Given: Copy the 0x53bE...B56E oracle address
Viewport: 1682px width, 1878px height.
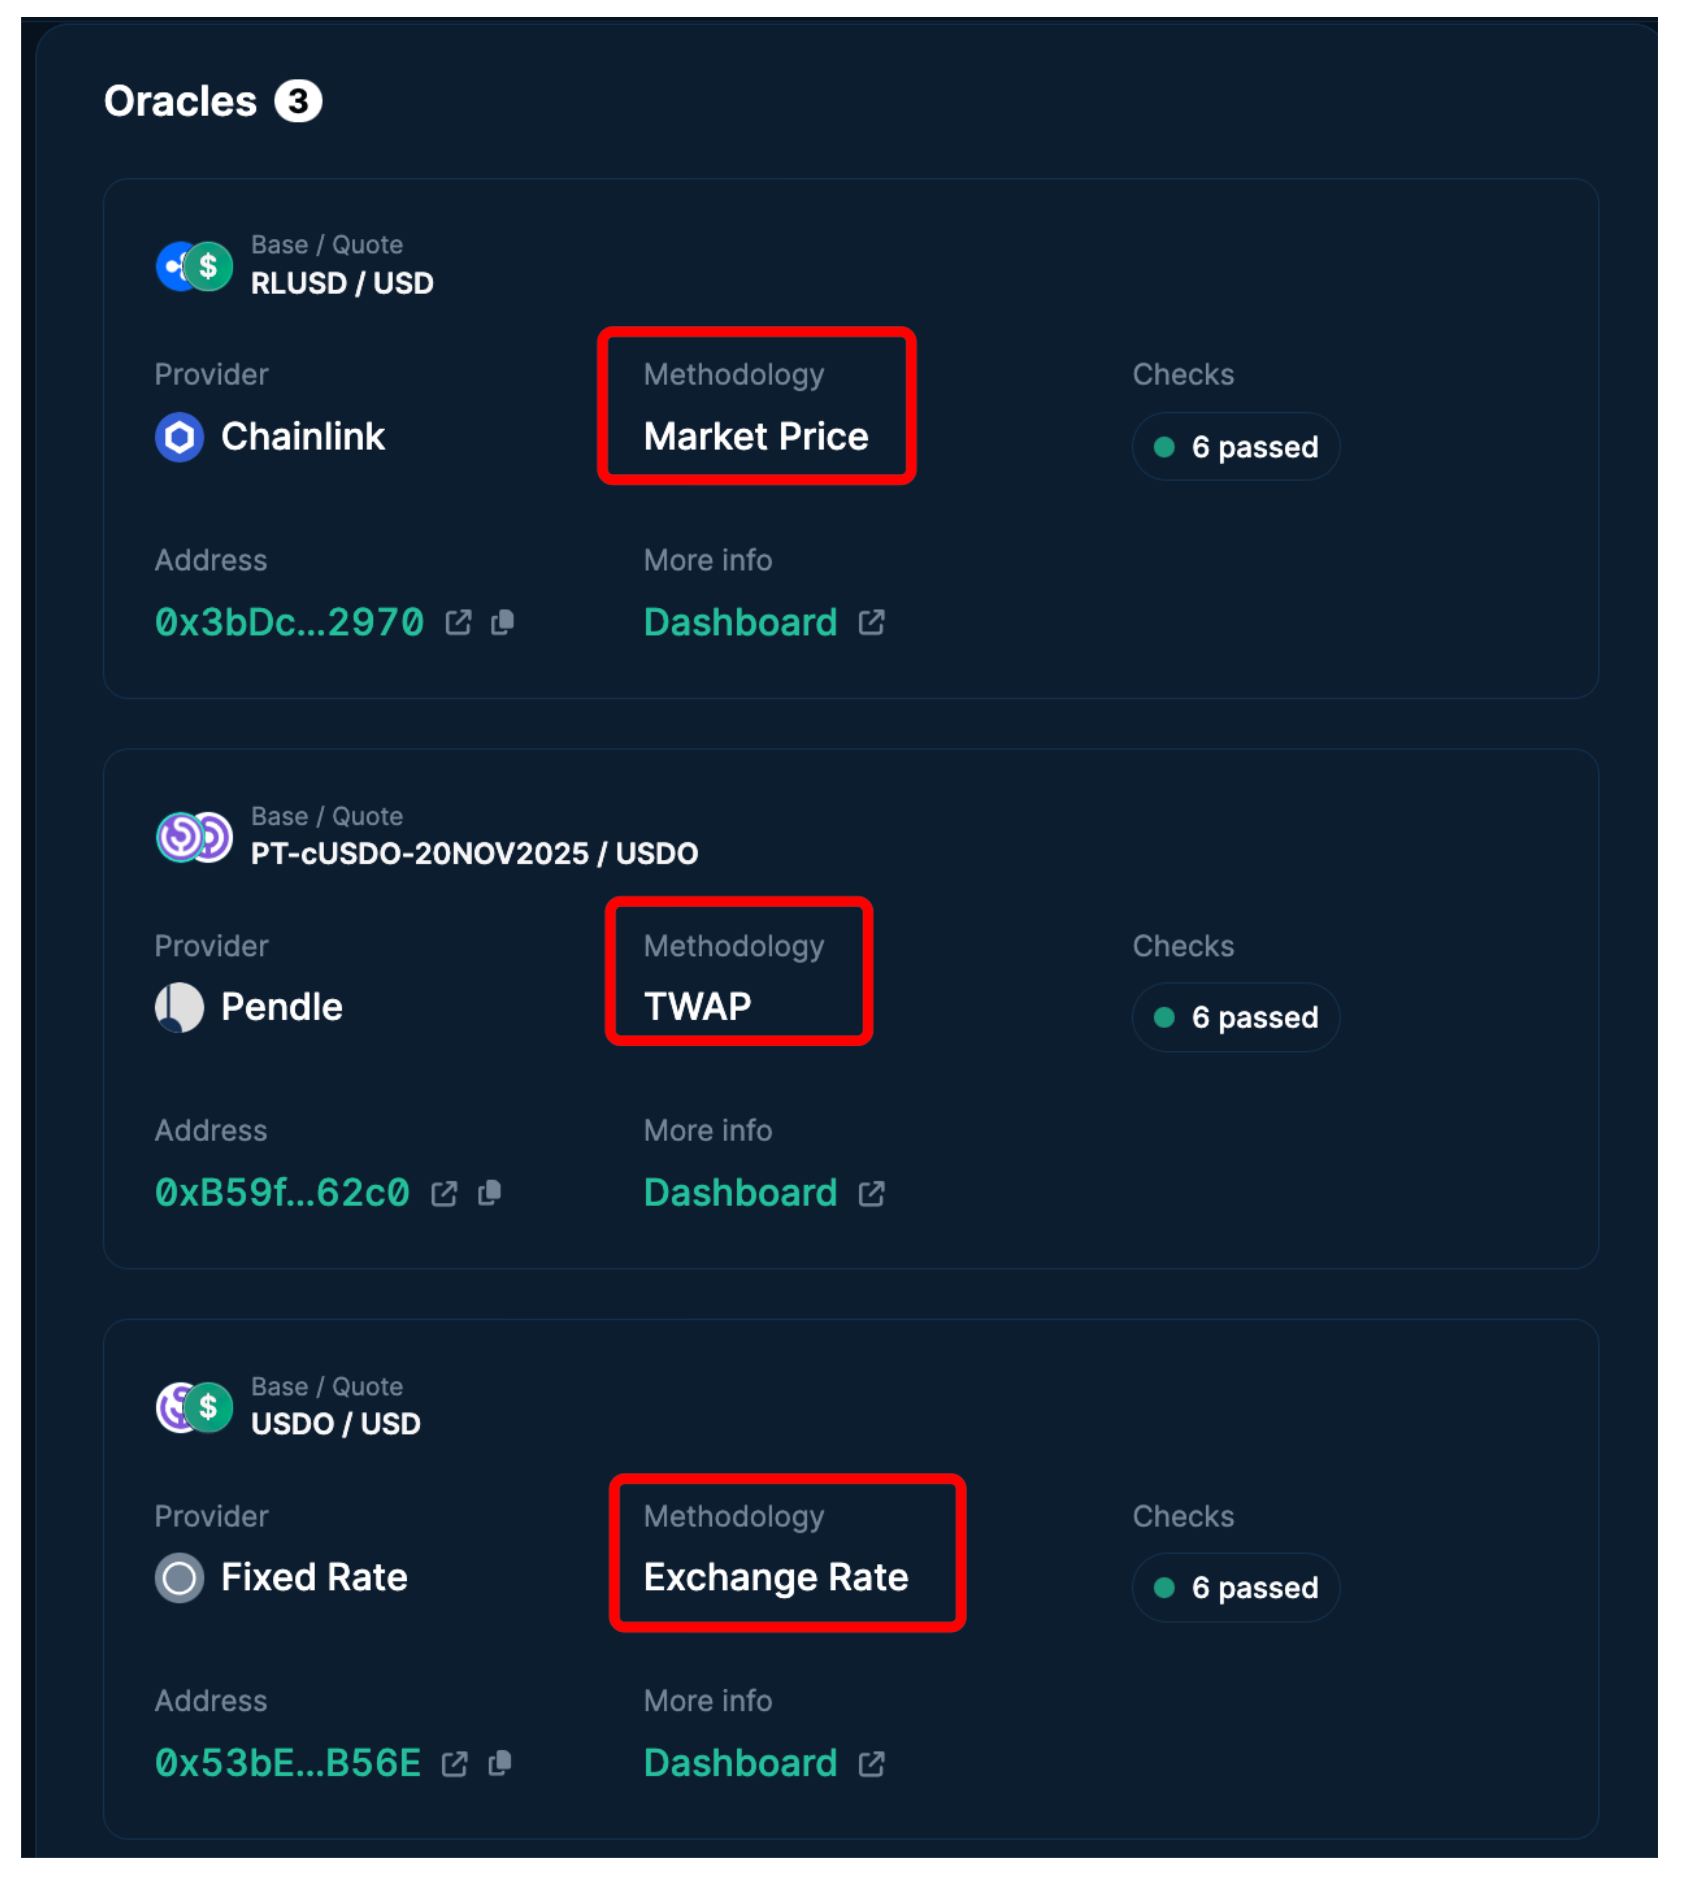Looking at the screenshot, I should 500,1763.
